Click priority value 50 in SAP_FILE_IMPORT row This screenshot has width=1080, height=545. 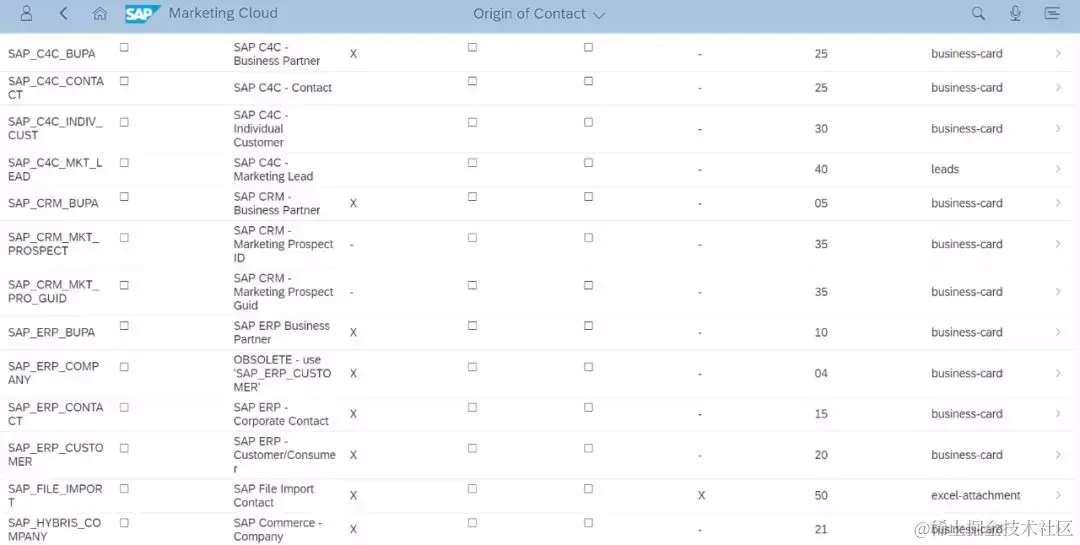click(x=821, y=495)
